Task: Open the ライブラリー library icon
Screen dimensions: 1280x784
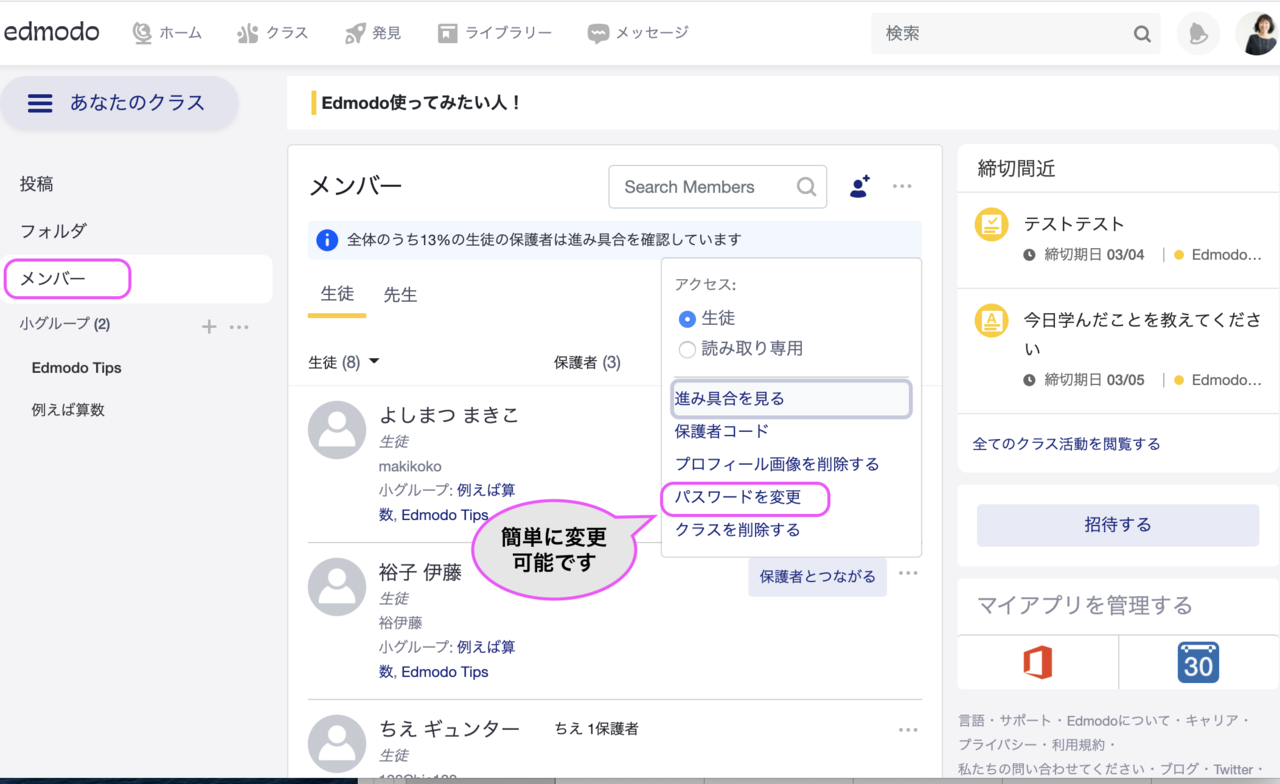Action: (447, 33)
